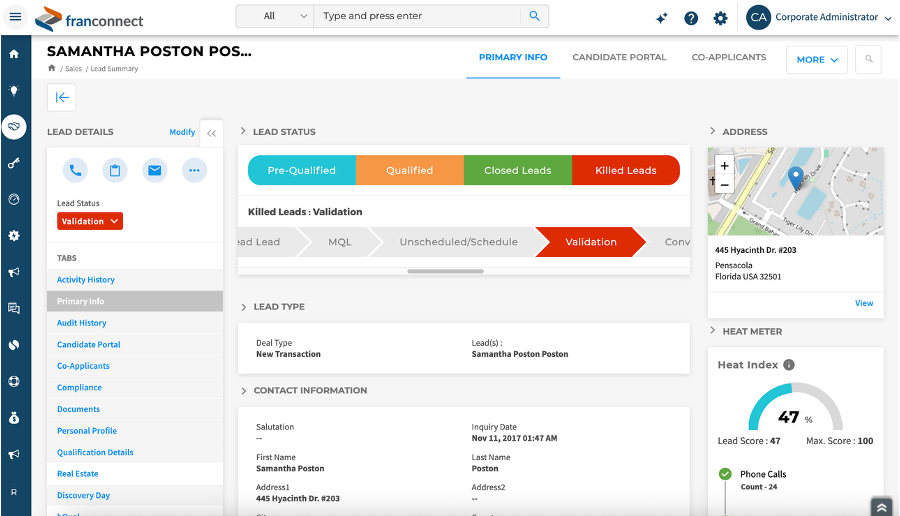Screen dimensions: 900x516
Task: Select the Killed Leads stage button
Action: [625, 170]
